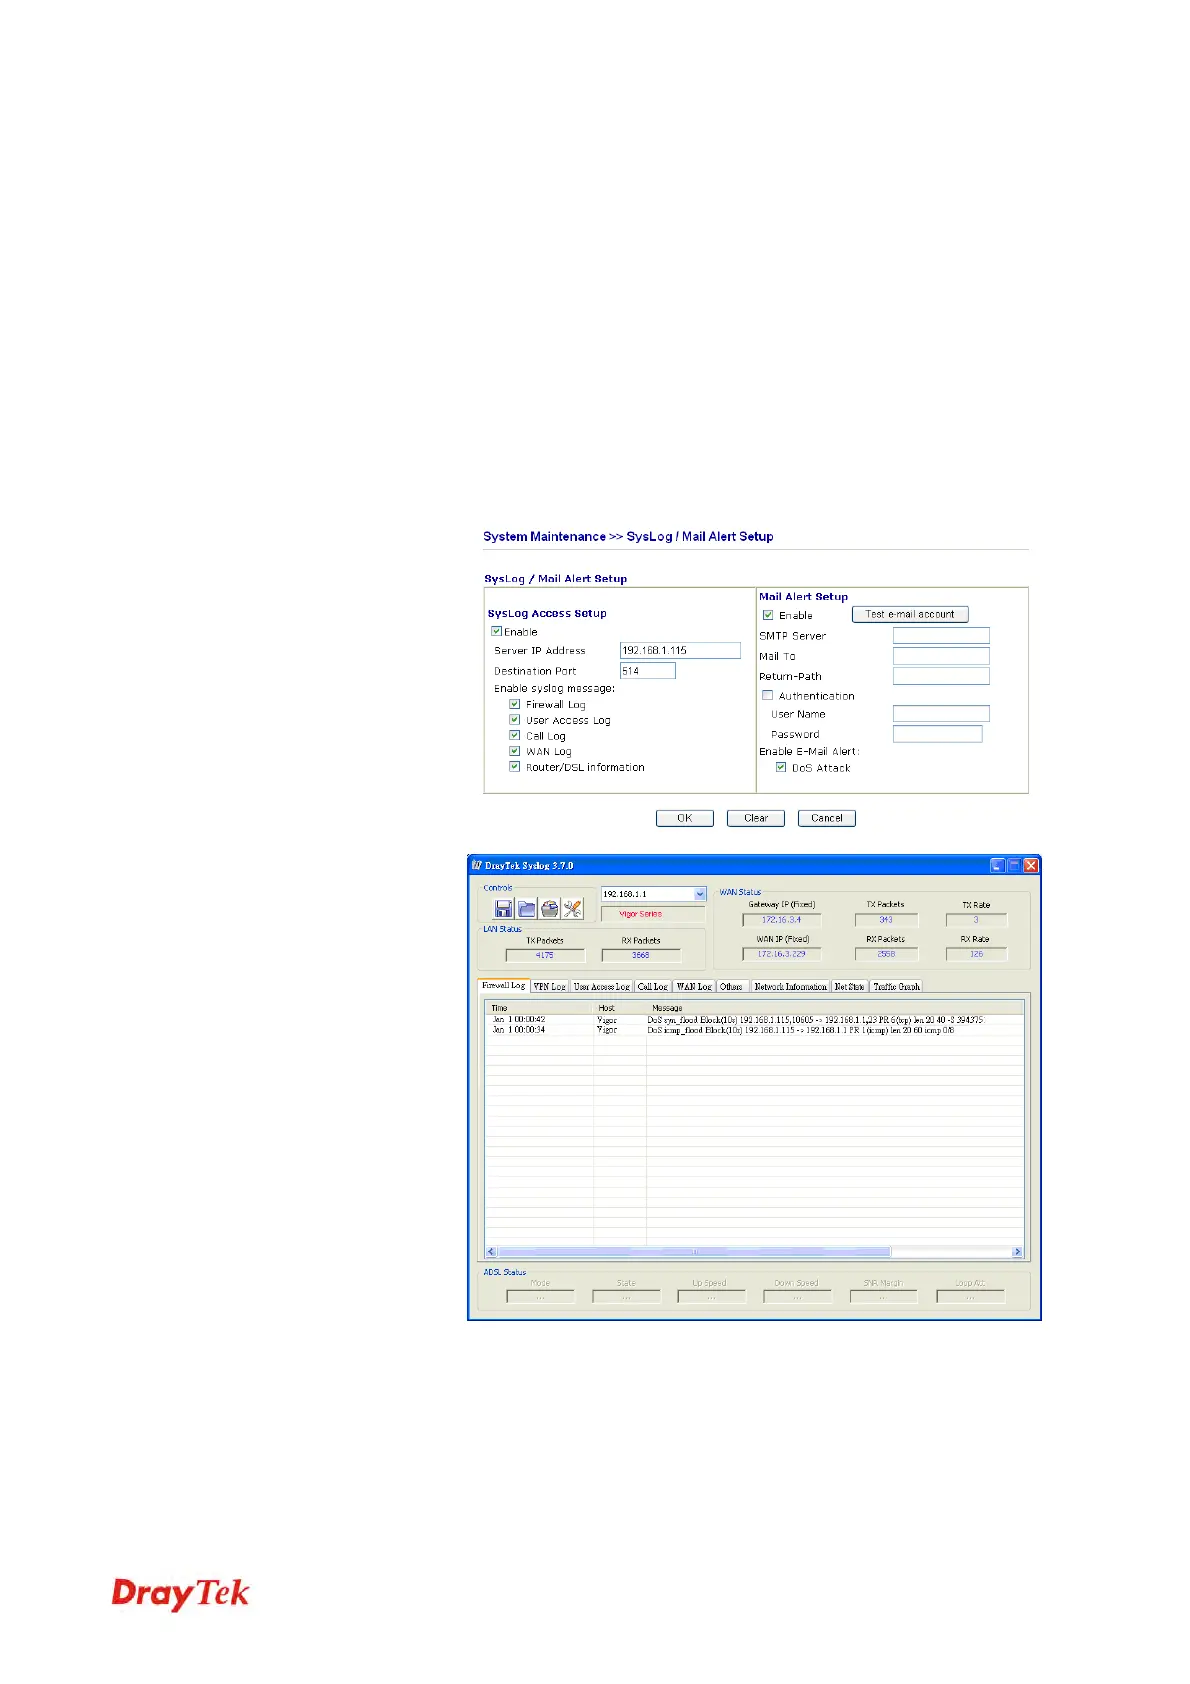The height and width of the screenshot is (1684, 1190).
Task: Toggle Router/DSL information checkbox
Action: (514, 767)
